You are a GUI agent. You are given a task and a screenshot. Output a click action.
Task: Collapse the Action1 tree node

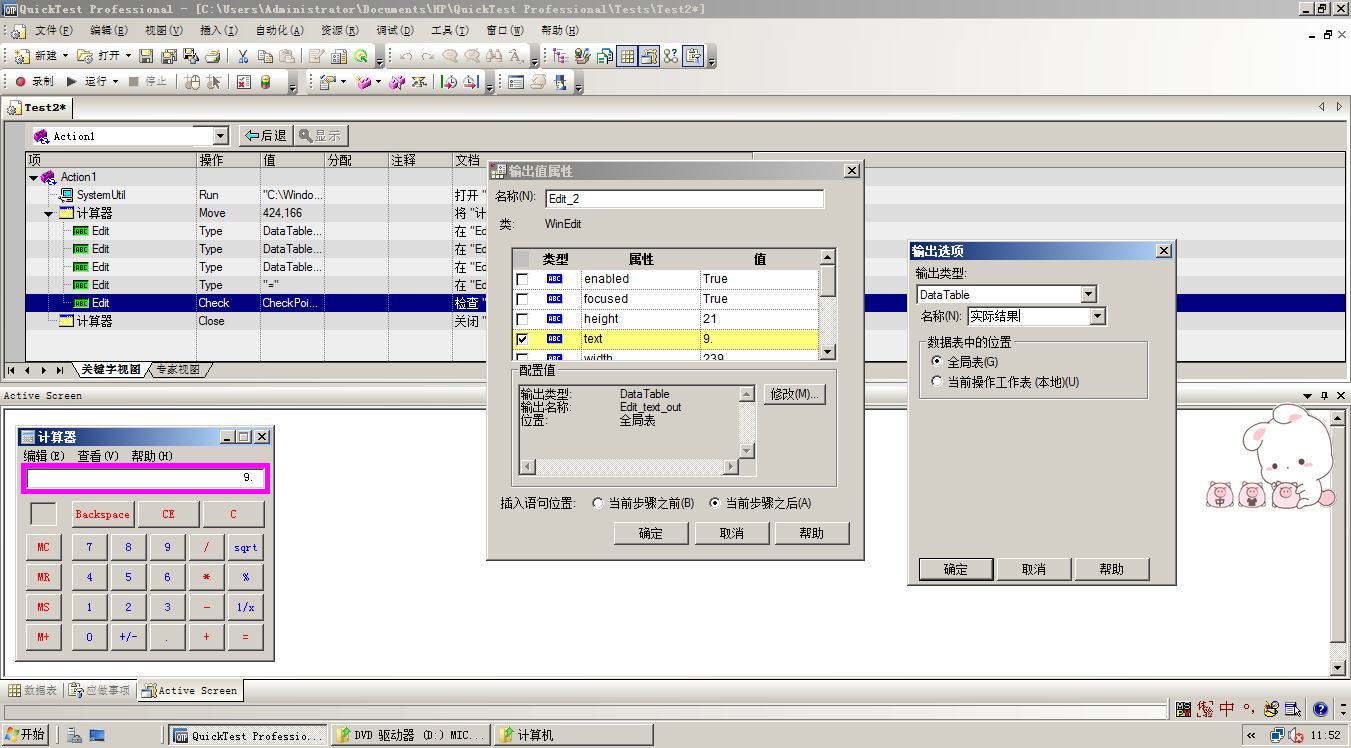[x=33, y=177]
